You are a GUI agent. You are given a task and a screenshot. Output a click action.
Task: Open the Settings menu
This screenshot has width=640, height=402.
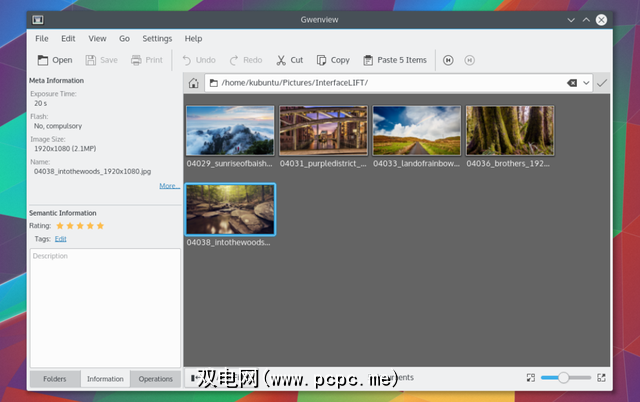pyautogui.click(x=157, y=38)
